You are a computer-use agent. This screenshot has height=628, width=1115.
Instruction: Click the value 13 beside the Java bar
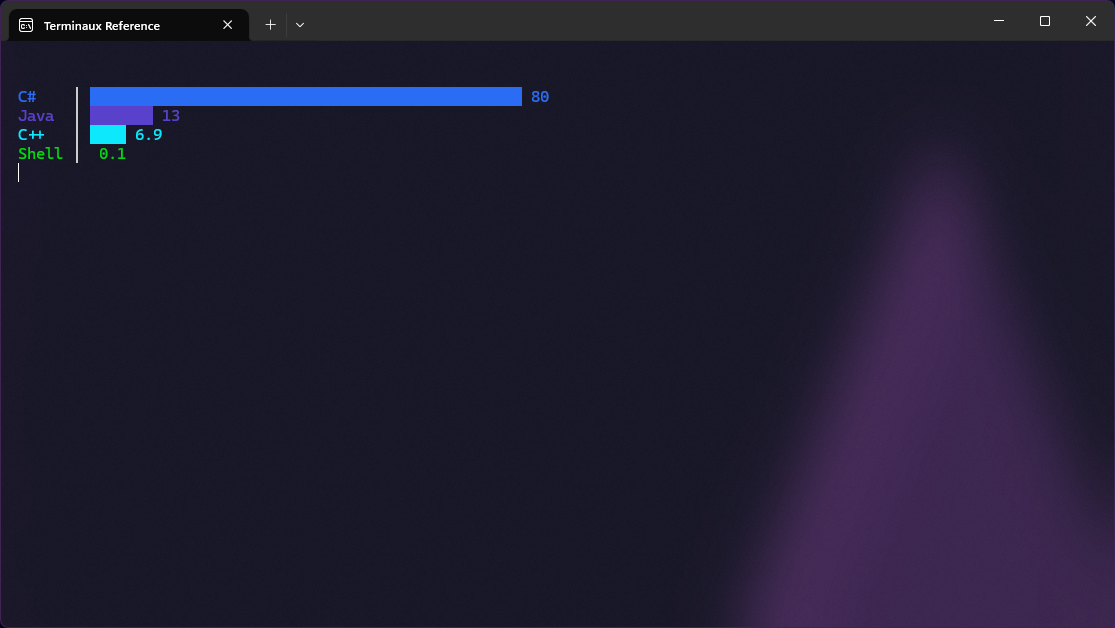click(x=171, y=116)
